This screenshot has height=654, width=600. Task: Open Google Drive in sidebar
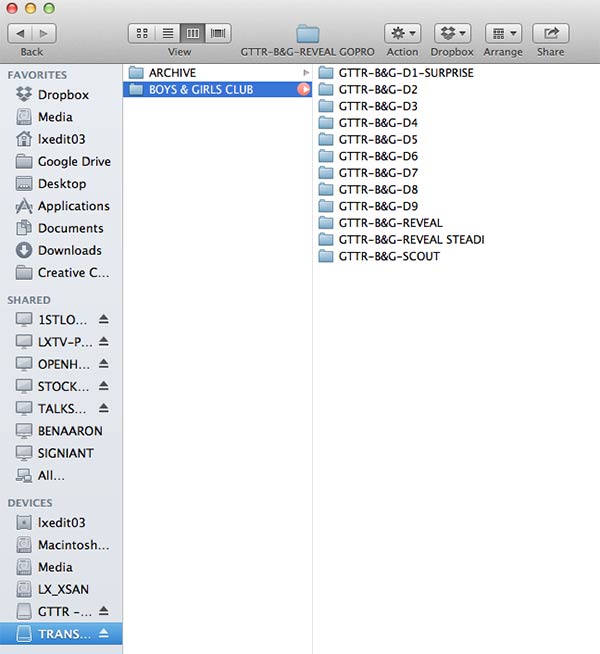tap(61, 161)
